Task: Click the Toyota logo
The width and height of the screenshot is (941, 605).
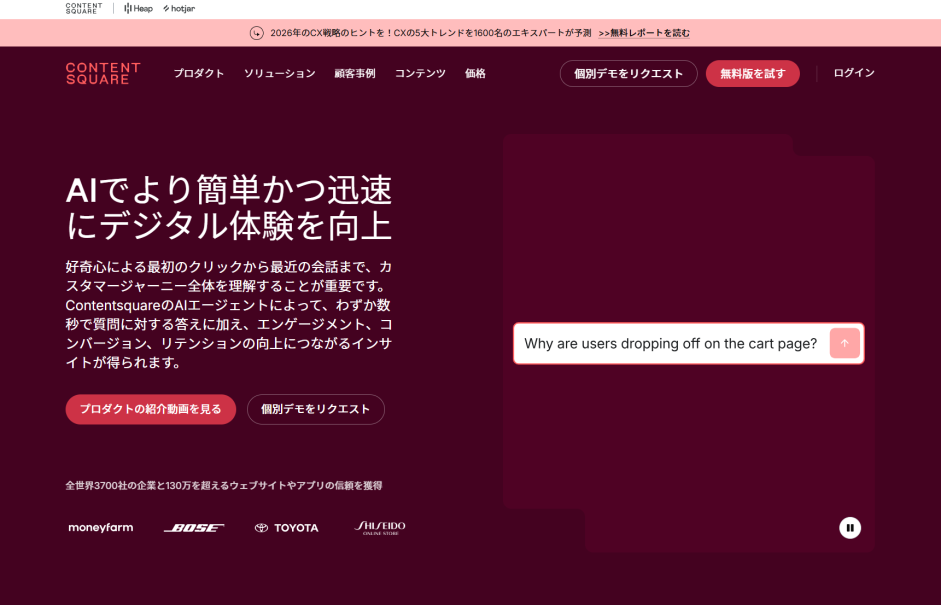Action: (x=286, y=528)
